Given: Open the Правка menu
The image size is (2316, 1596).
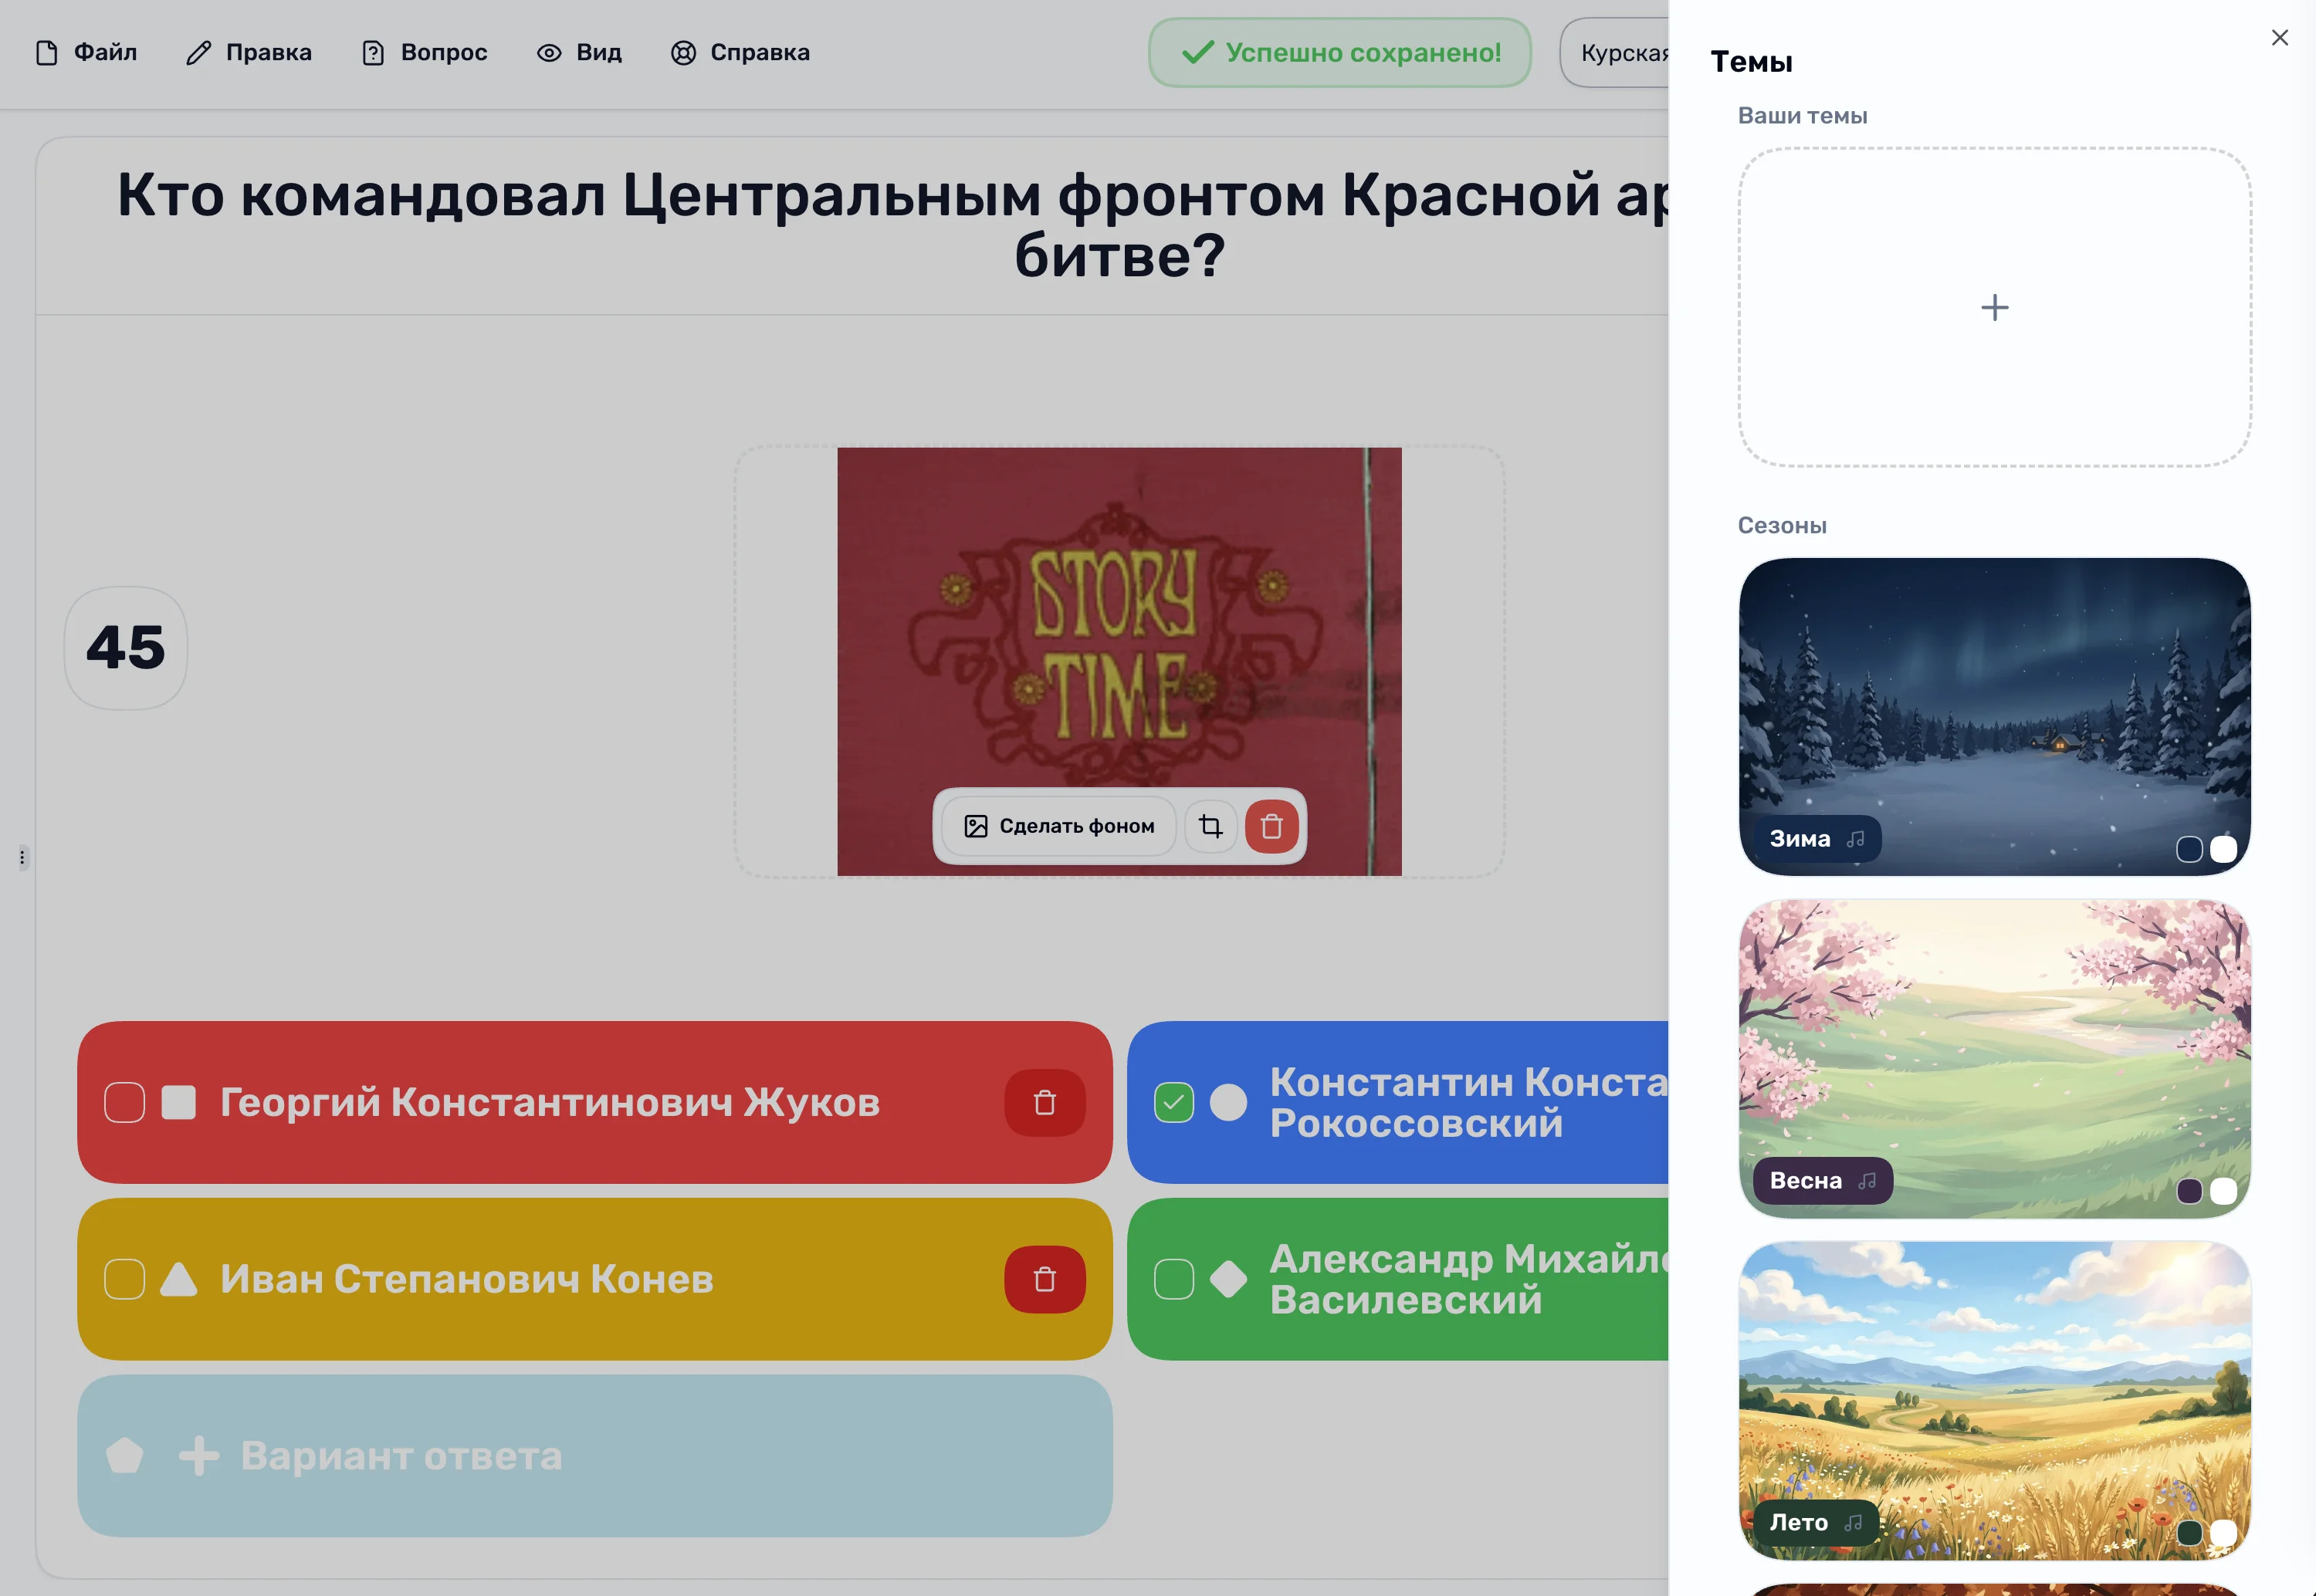Looking at the screenshot, I should (249, 52).
